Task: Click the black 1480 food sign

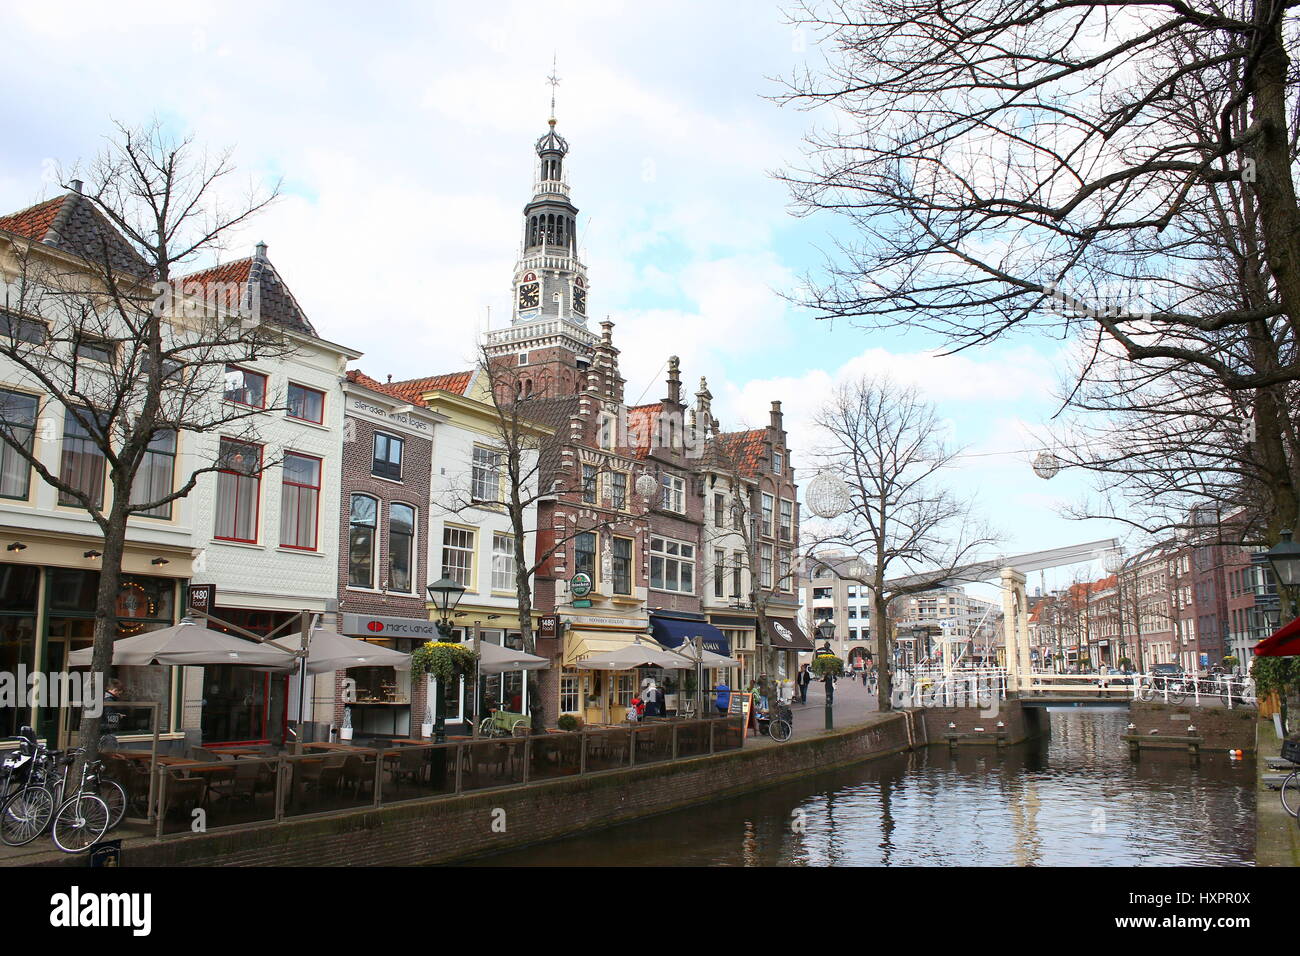Action: [x=201, y=598]
